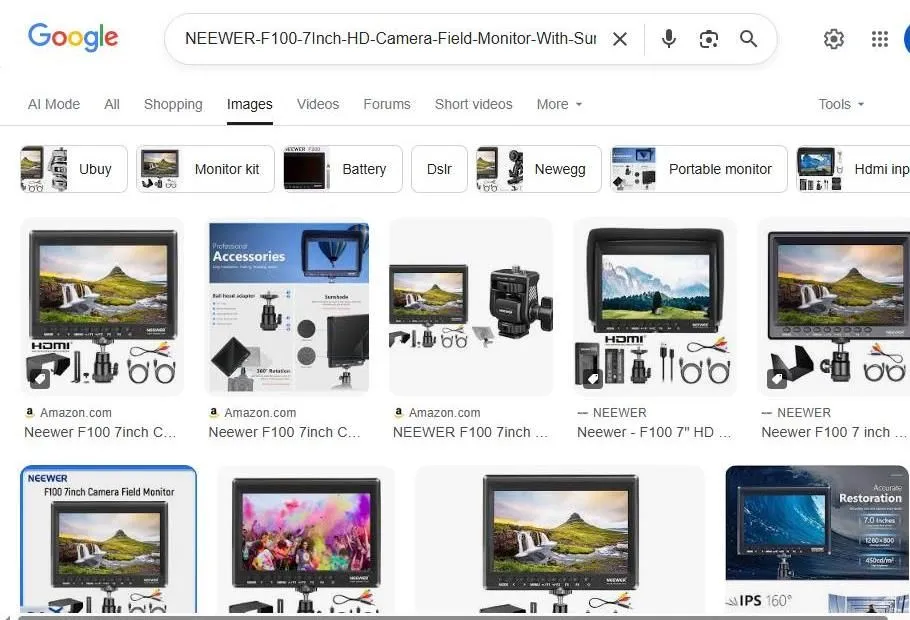Open the AI Mode tab

[x=54, y=104]
